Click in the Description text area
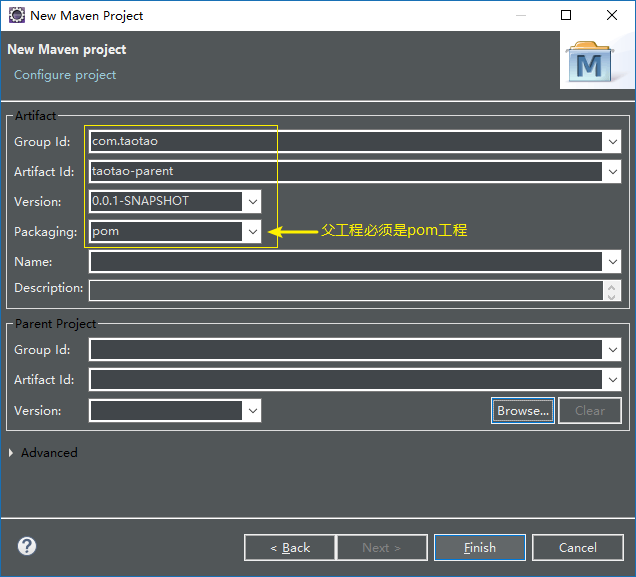636x577 pixels. click(x=346, y=291)
